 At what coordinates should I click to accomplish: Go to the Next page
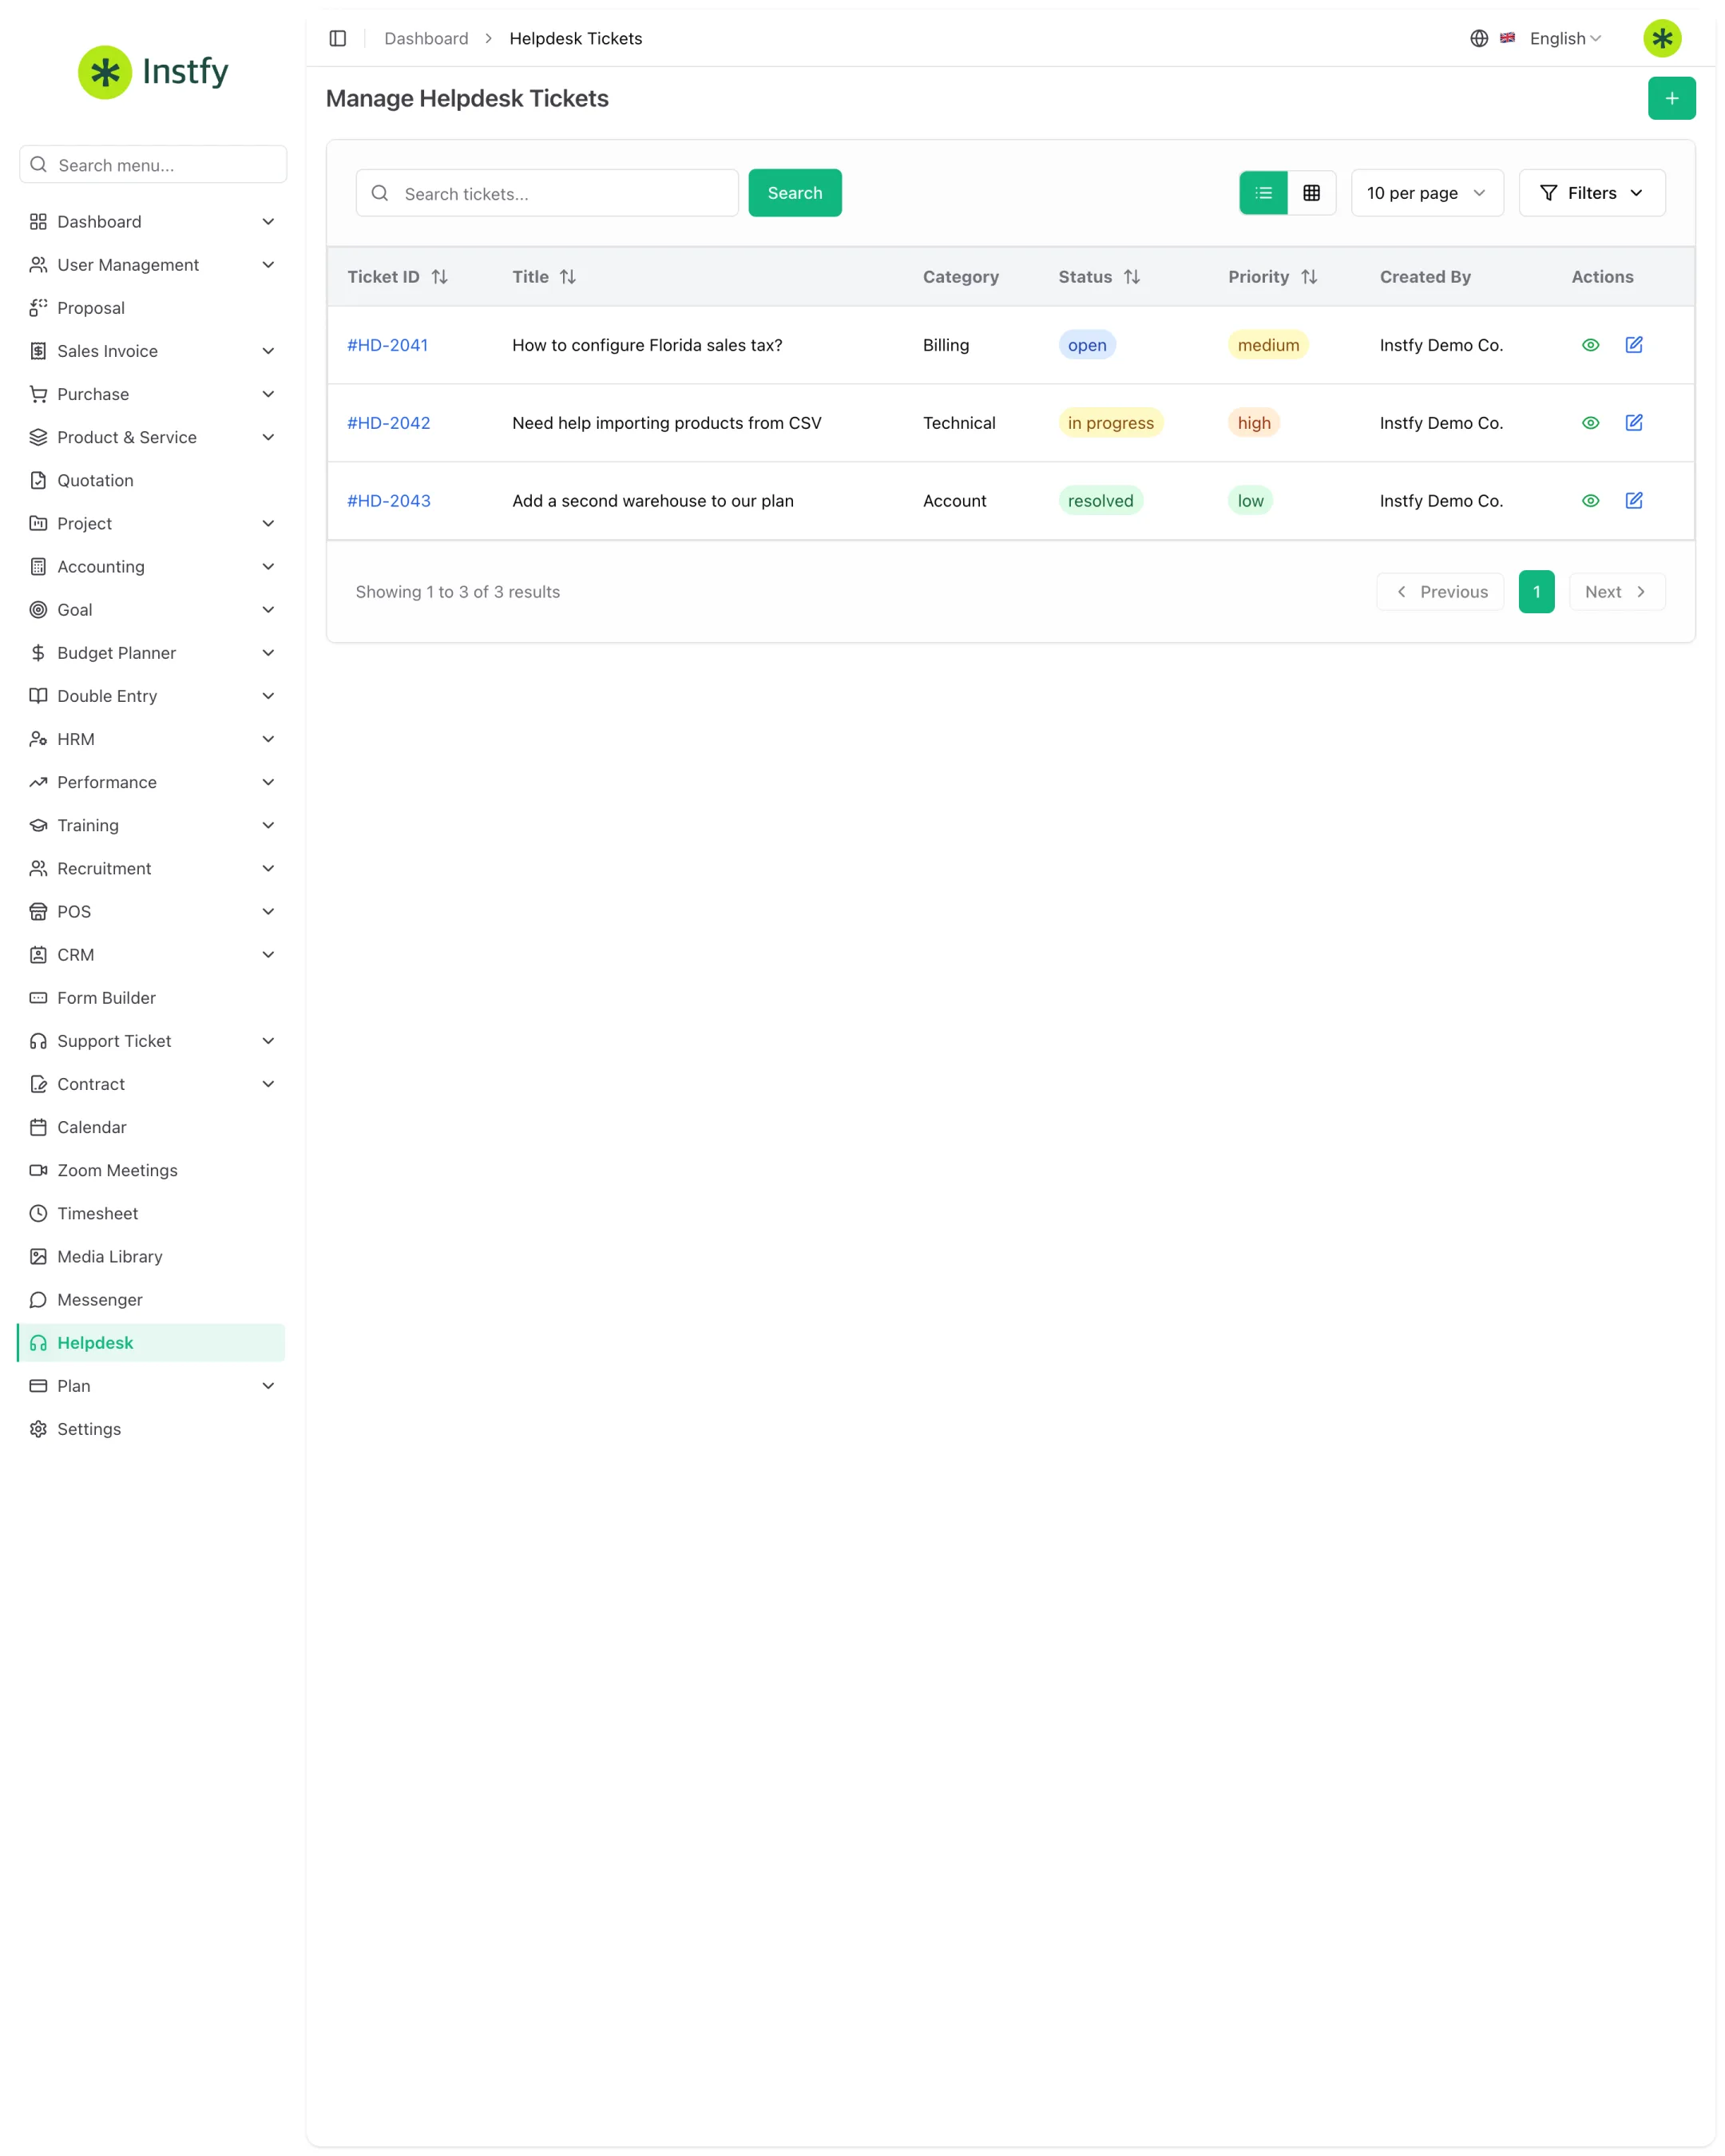tap(1616, 592)
